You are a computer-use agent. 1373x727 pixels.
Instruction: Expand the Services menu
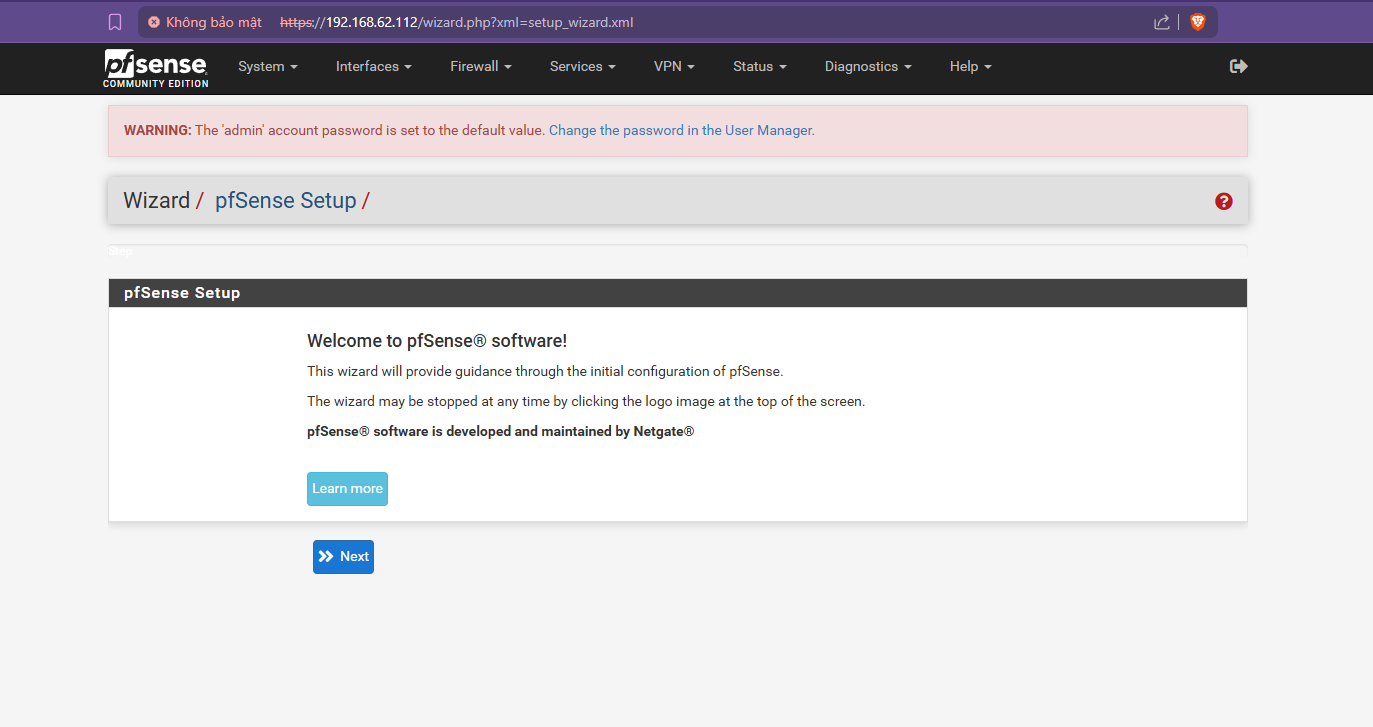[x=583, y=66]
